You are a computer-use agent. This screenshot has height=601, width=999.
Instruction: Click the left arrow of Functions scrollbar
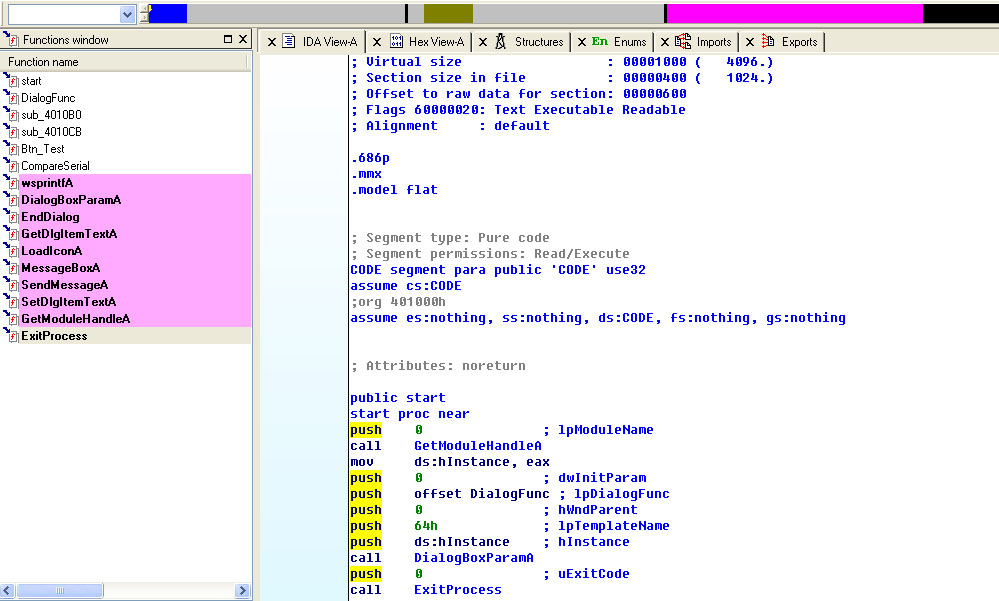coord(8,590)
